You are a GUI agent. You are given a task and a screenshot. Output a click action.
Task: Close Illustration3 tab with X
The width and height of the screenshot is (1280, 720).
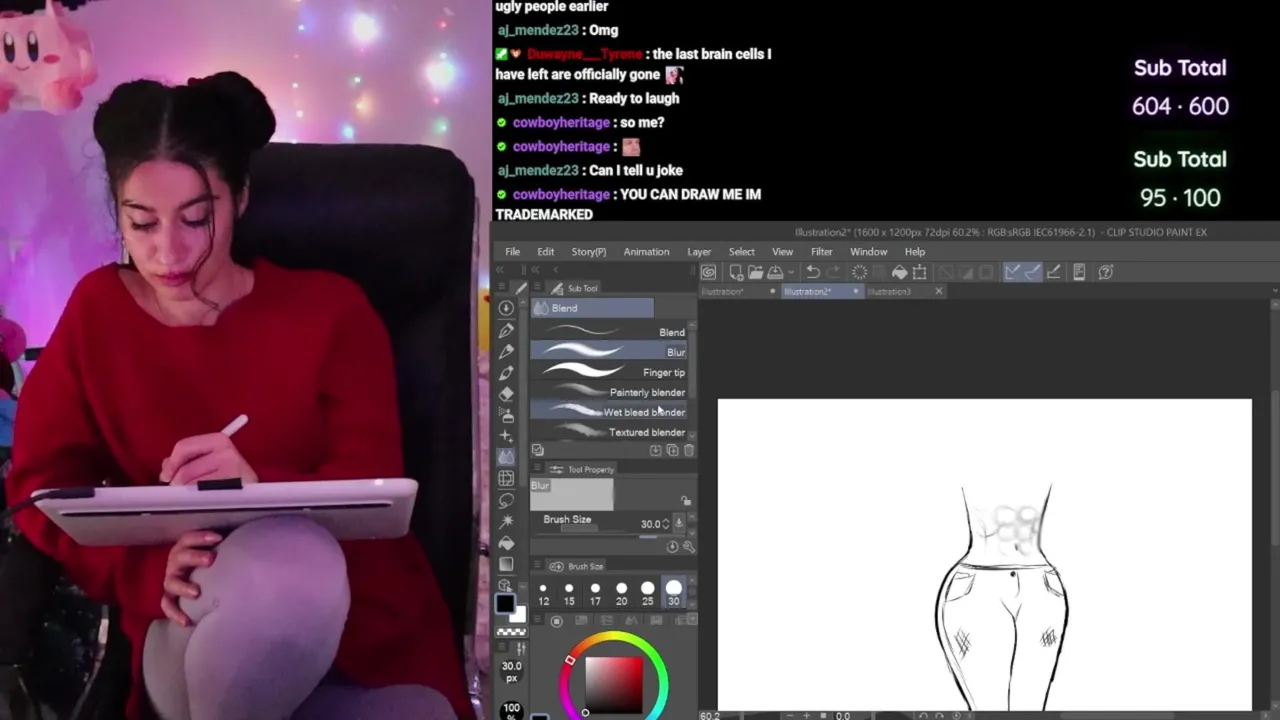click(938, 291)
